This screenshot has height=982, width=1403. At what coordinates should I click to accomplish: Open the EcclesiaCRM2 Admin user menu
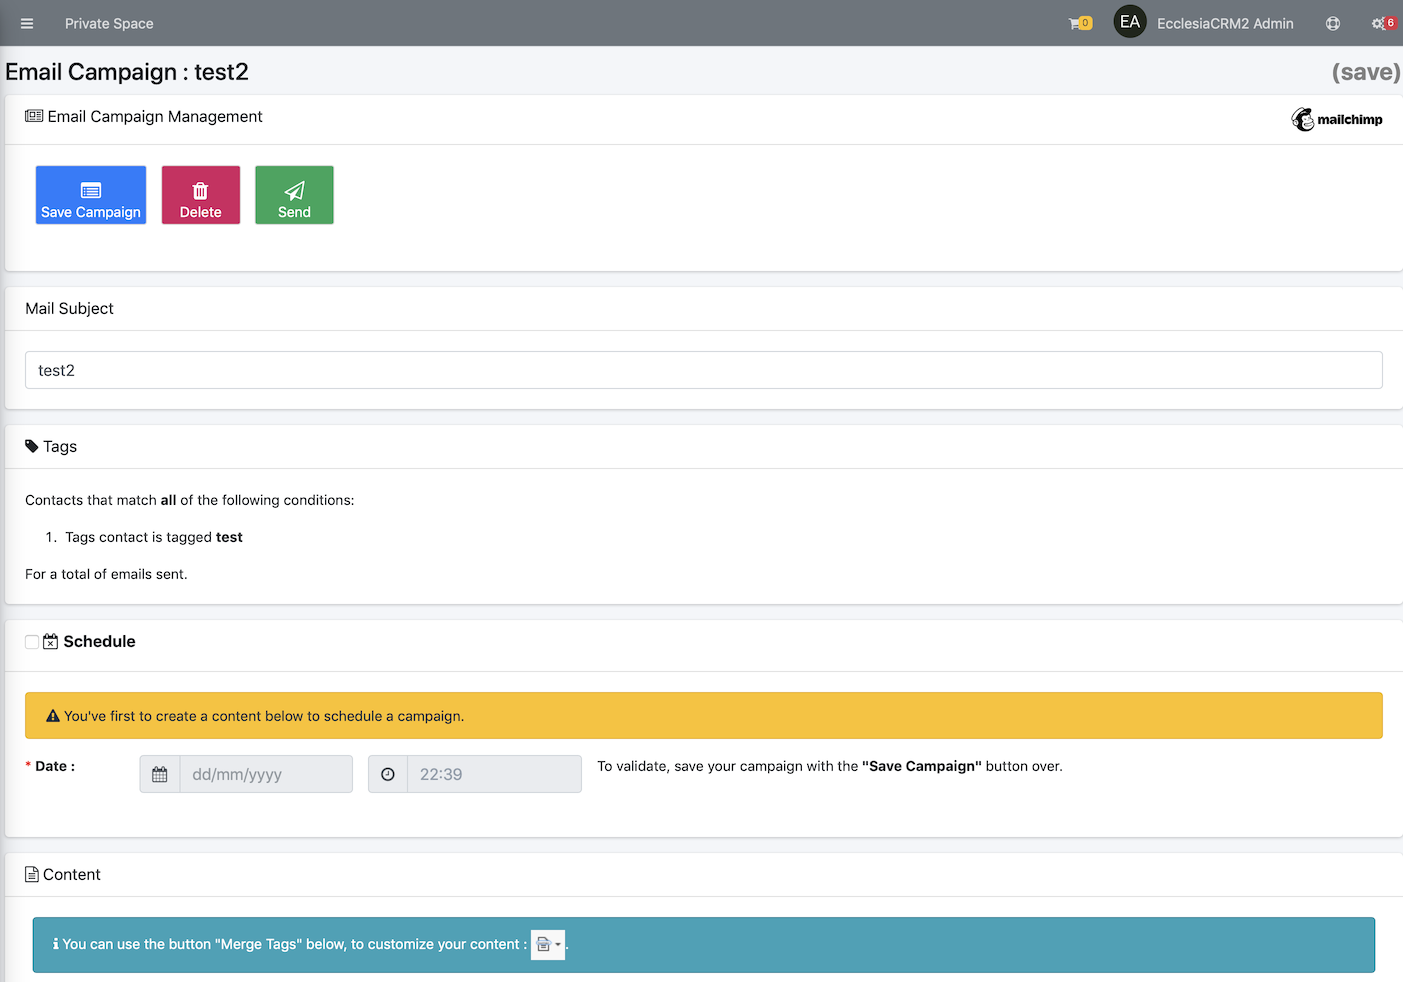point(1225,23)
